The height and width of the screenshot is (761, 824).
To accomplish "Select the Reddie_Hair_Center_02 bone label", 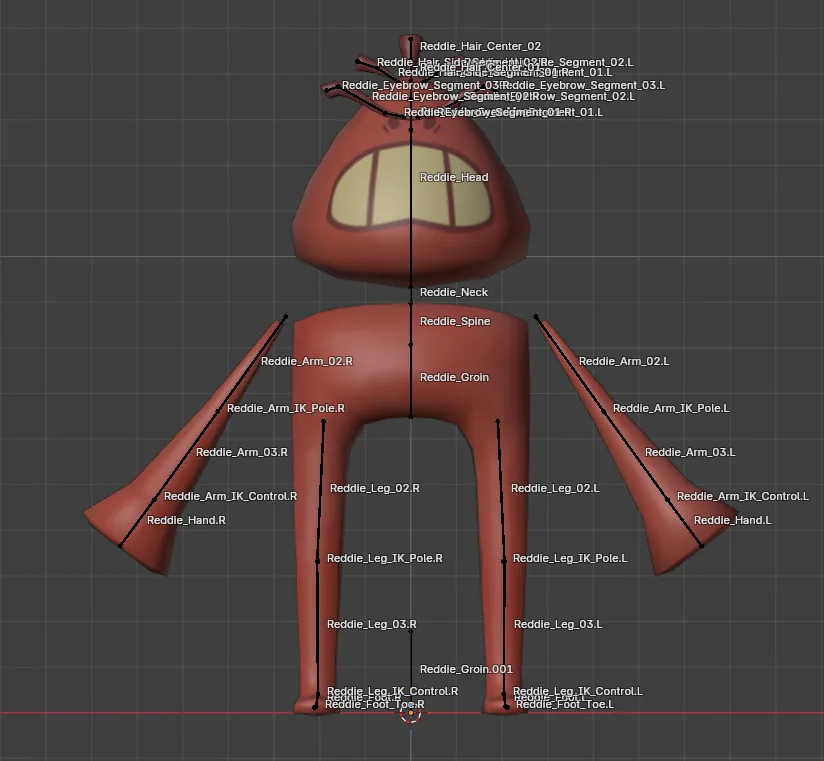I will (480, 46).
